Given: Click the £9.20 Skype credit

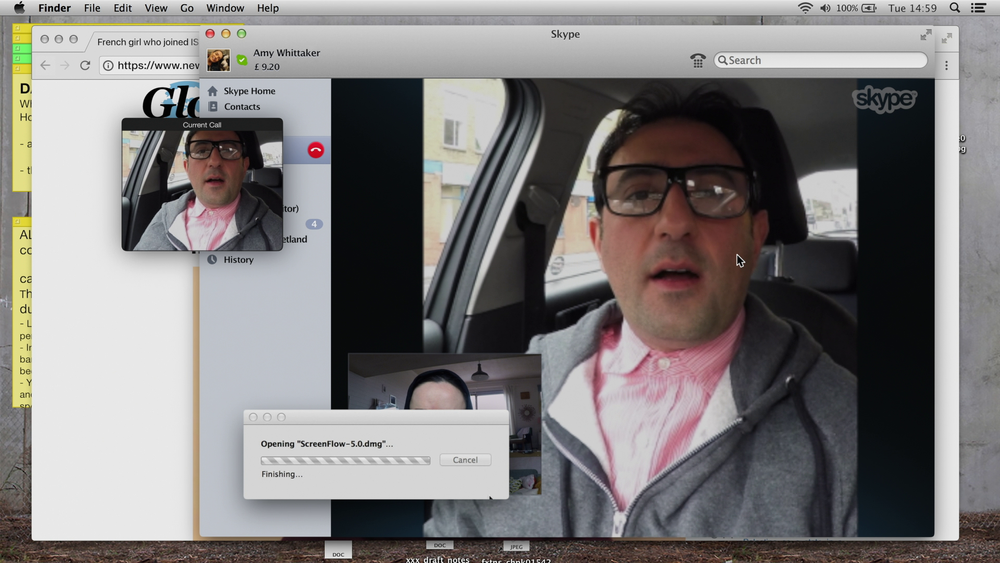Looking at the screenshot, I should coord(267,66).
